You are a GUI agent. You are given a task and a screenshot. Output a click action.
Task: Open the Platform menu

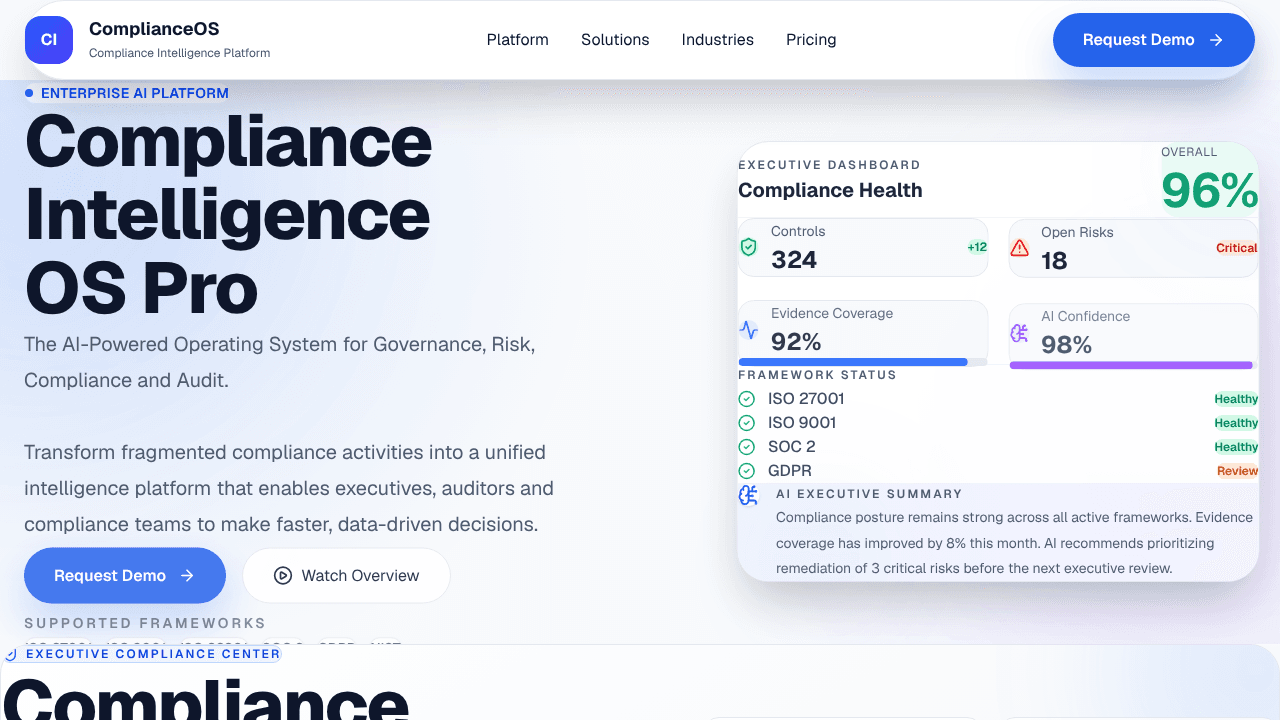coord(517,40)
